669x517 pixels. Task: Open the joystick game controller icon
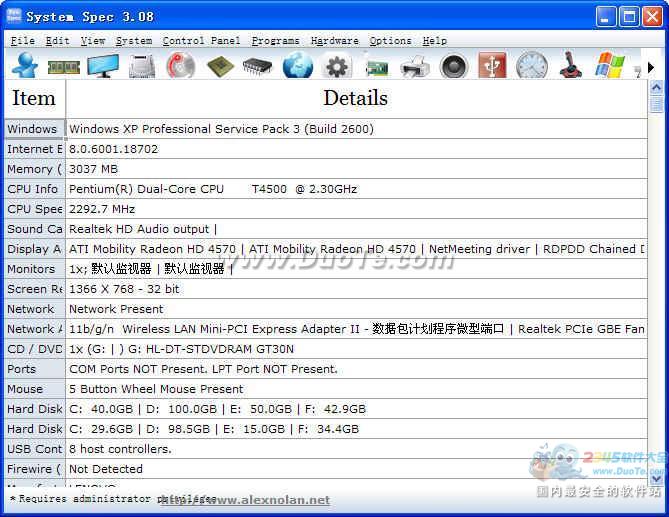[x=570, y=66]
